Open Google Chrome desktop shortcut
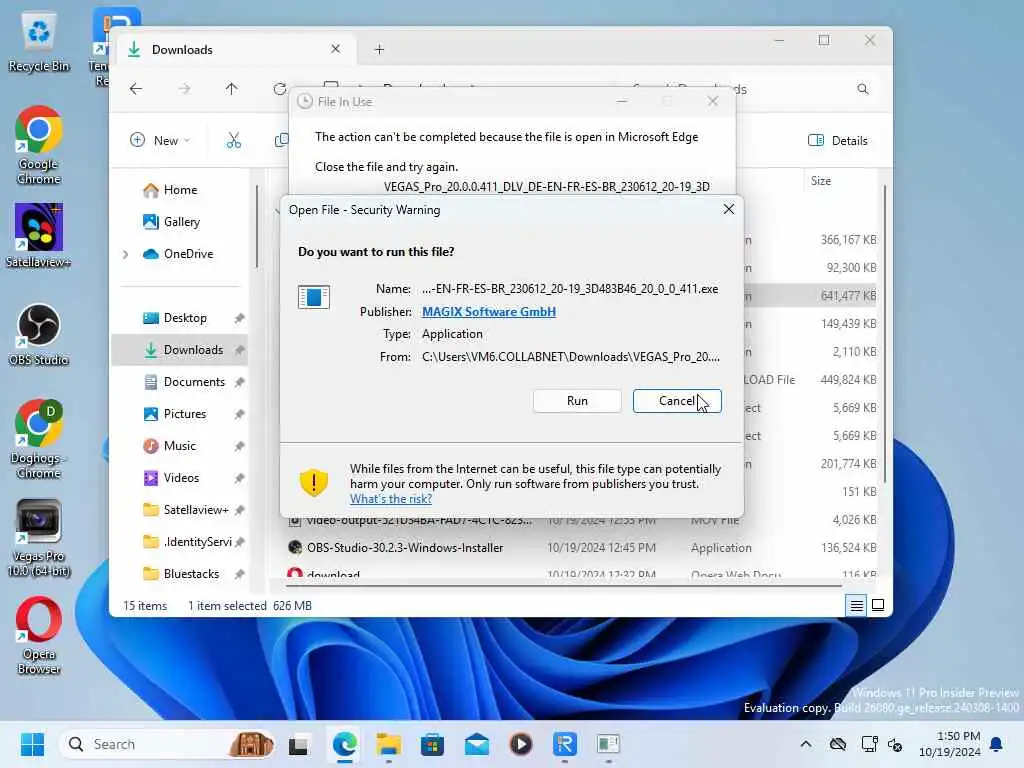This screenshot has width=1024, height=768. click(x=39, y=145)
